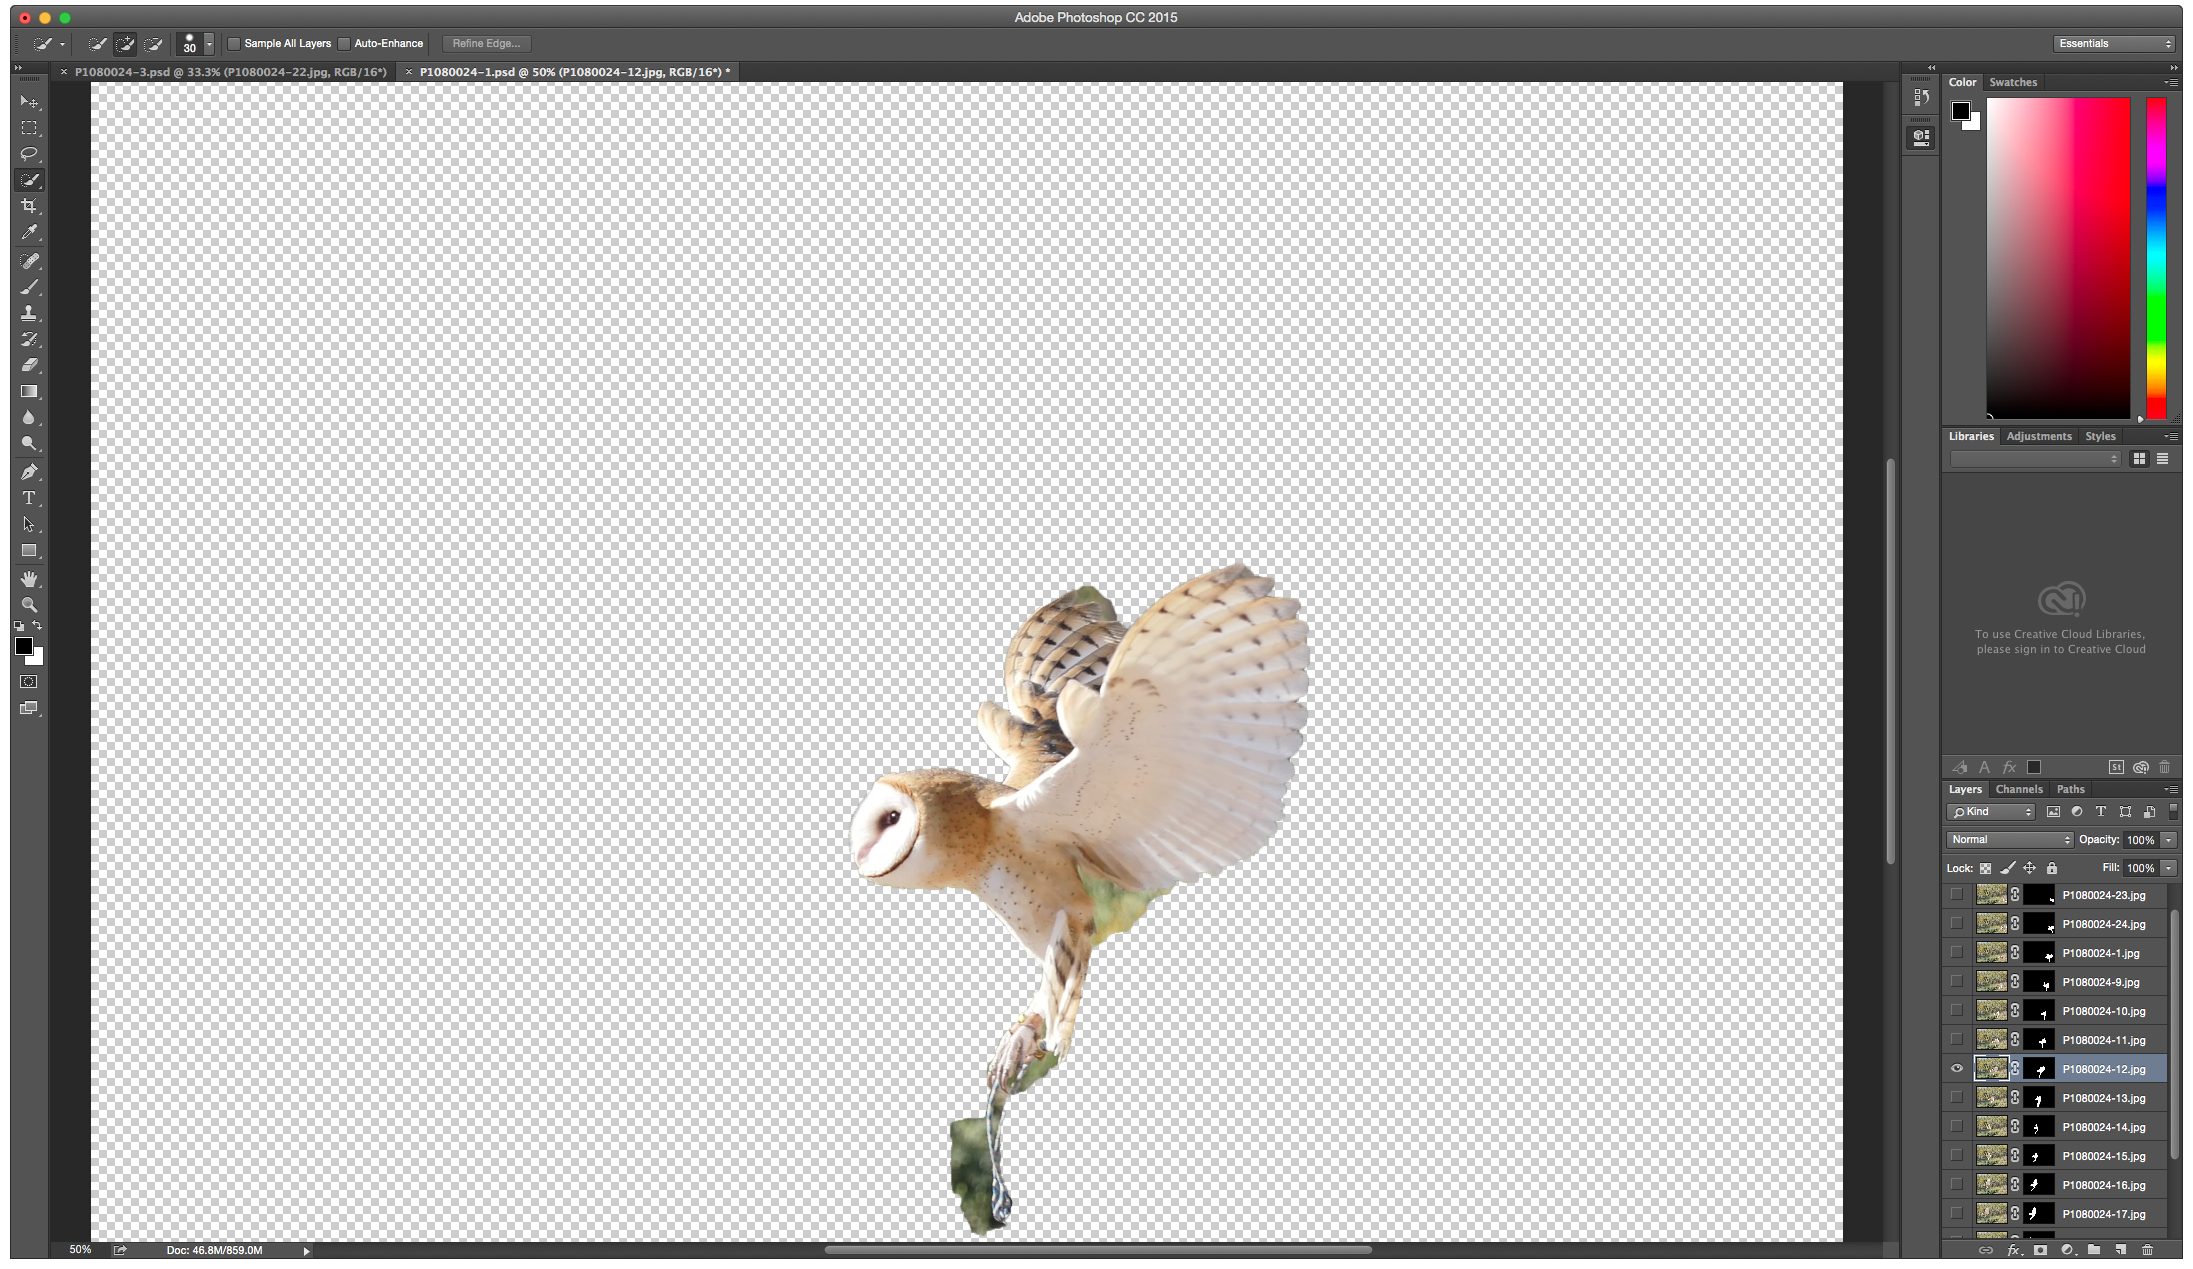This screenshot has height=1269, width=2193.
Task: Pick the Clone Stamp tool
Action: [29, 313]
